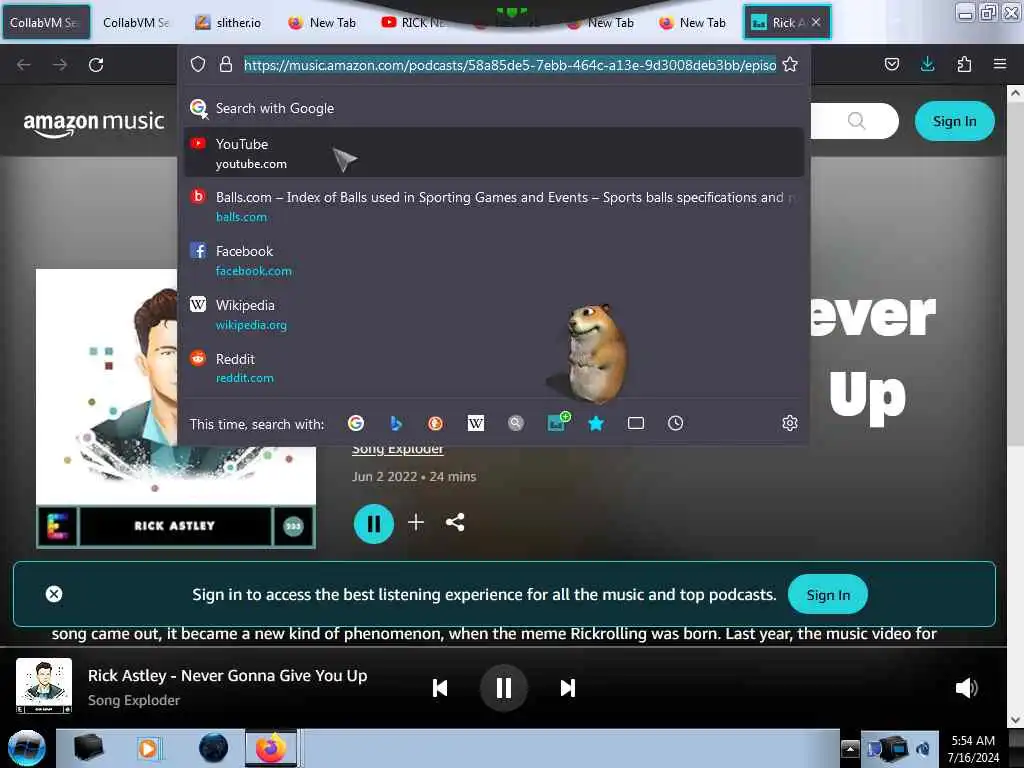Open the Pocket save icon

tap(891, 64)
